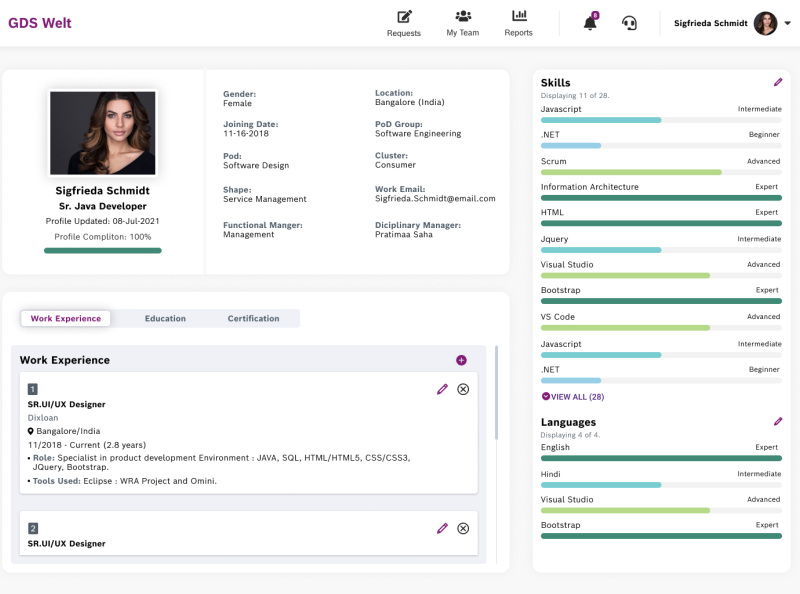The image size is (800, 594).
Task: Click the support headset icon
Action: (x=628, y=22)
